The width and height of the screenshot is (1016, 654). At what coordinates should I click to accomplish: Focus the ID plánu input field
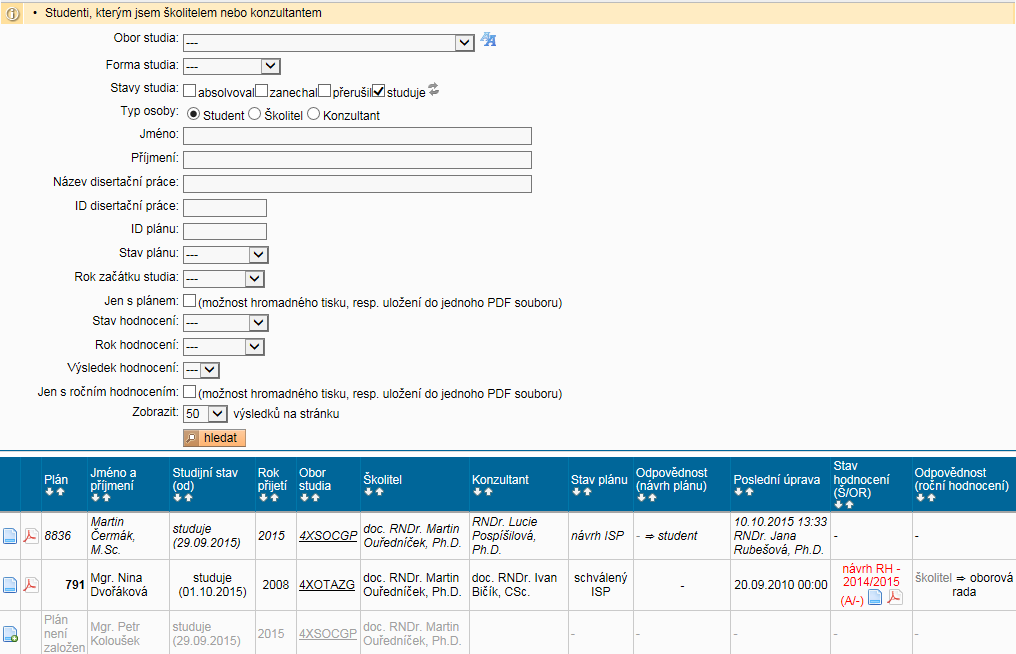pos(225,231)
